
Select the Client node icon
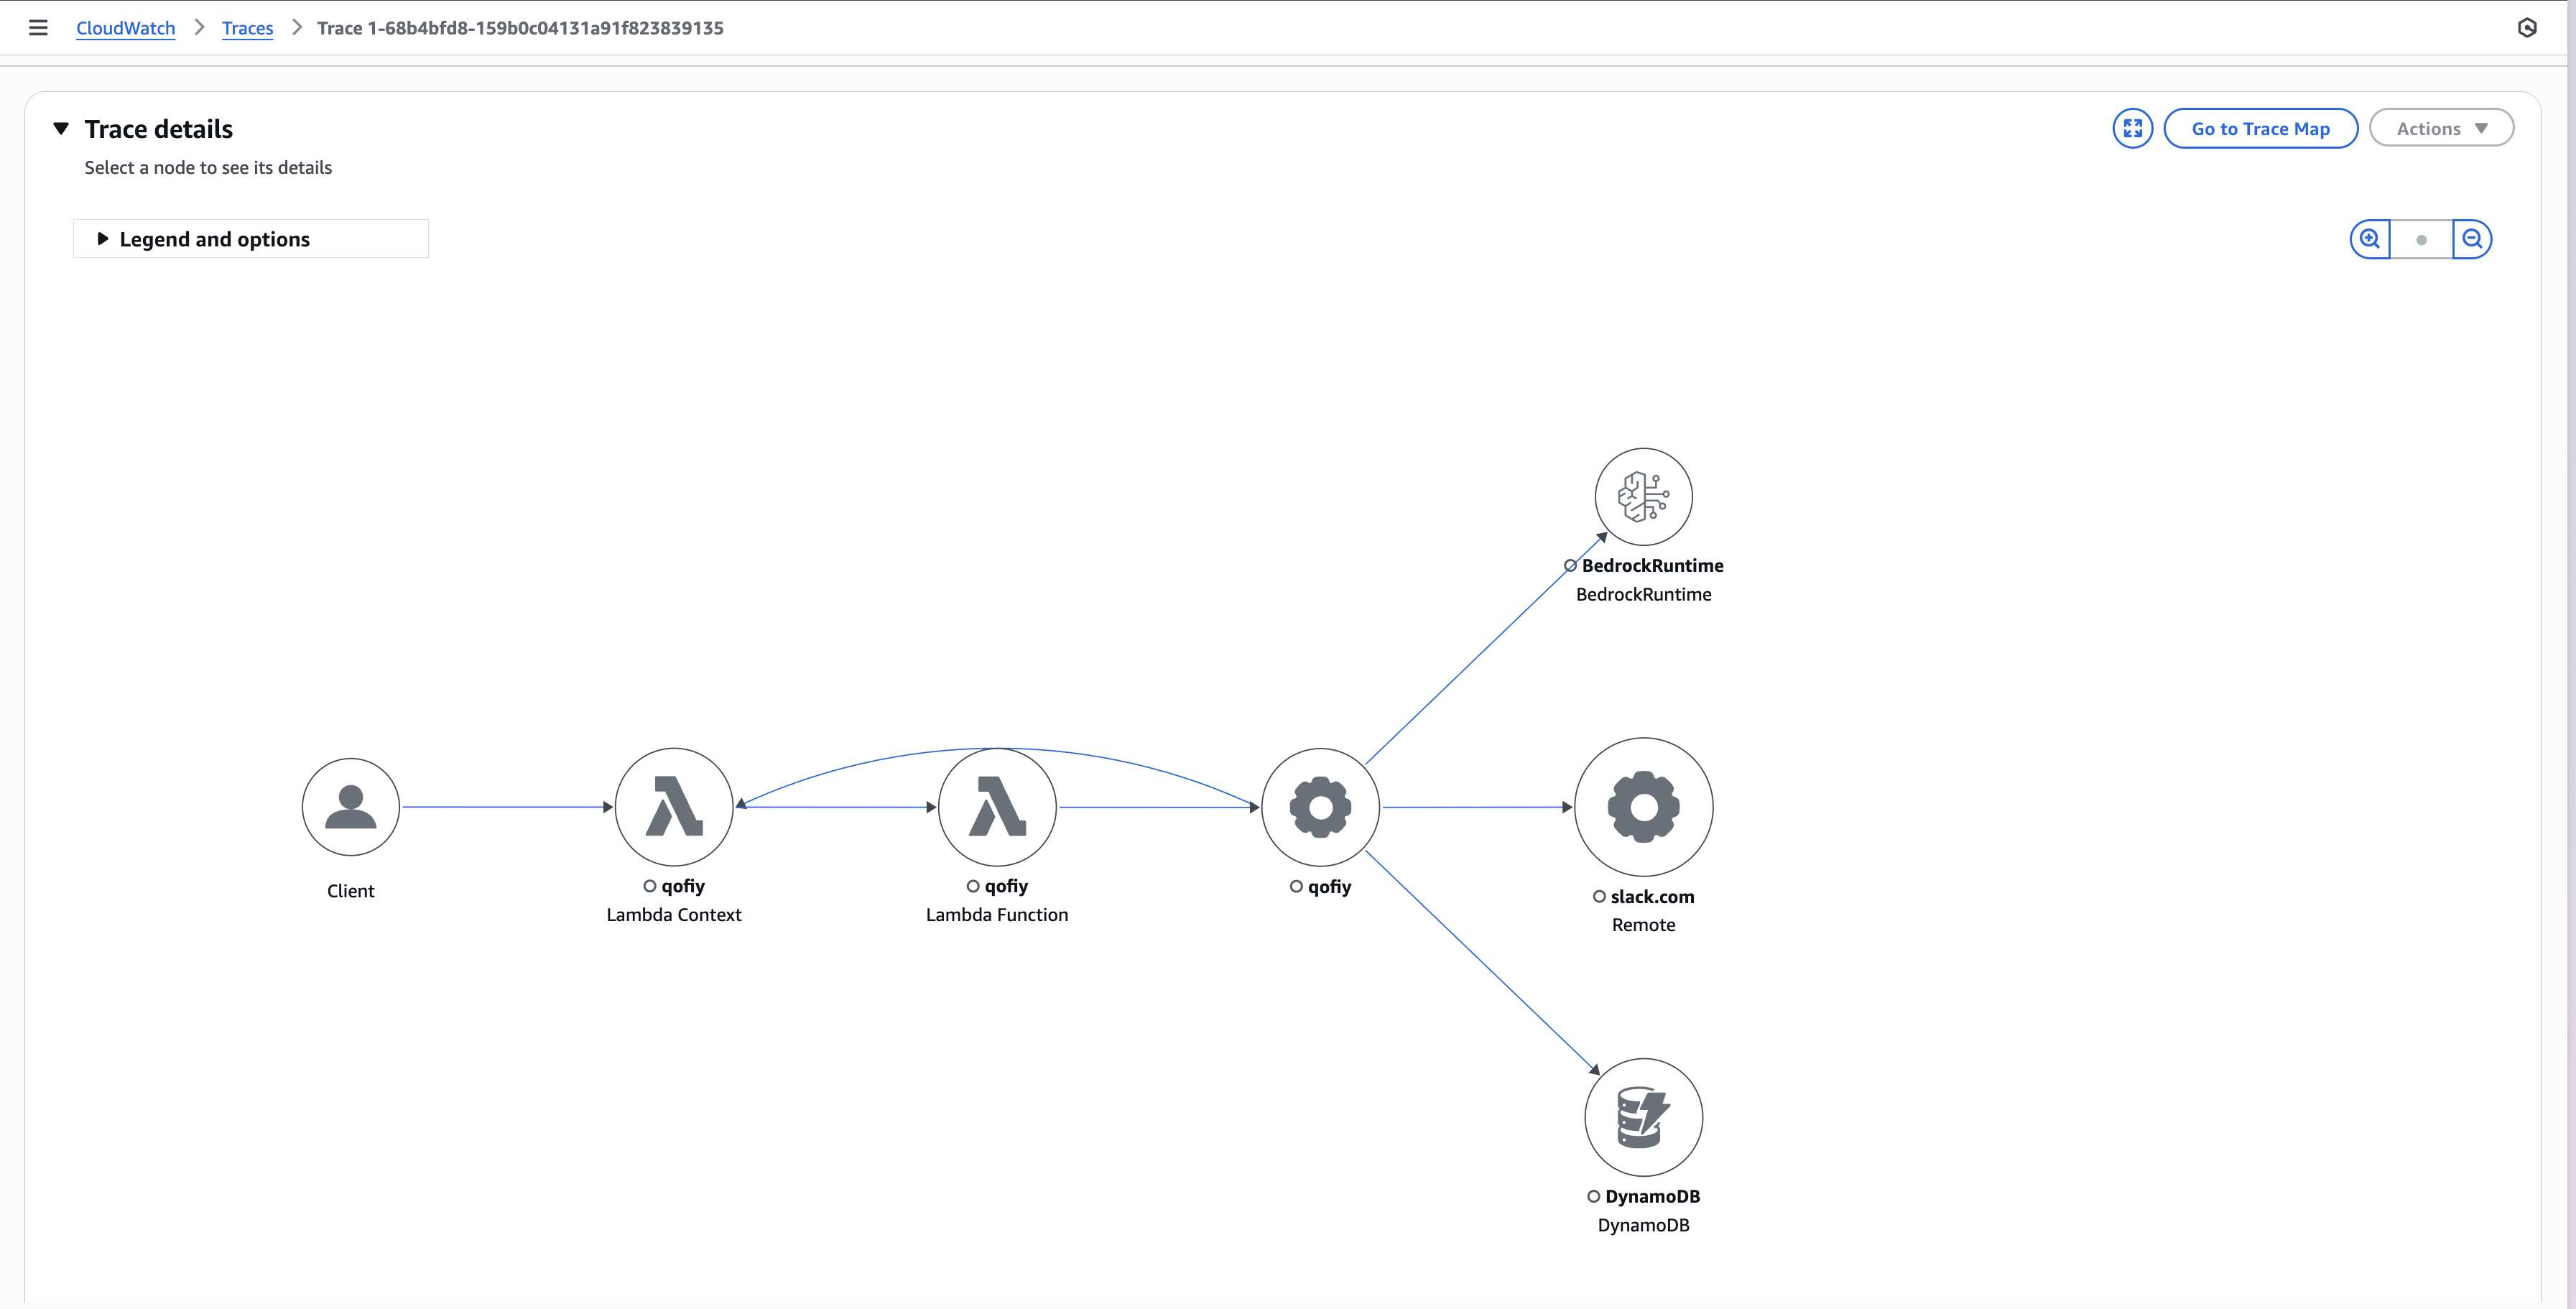click(351, 807)
